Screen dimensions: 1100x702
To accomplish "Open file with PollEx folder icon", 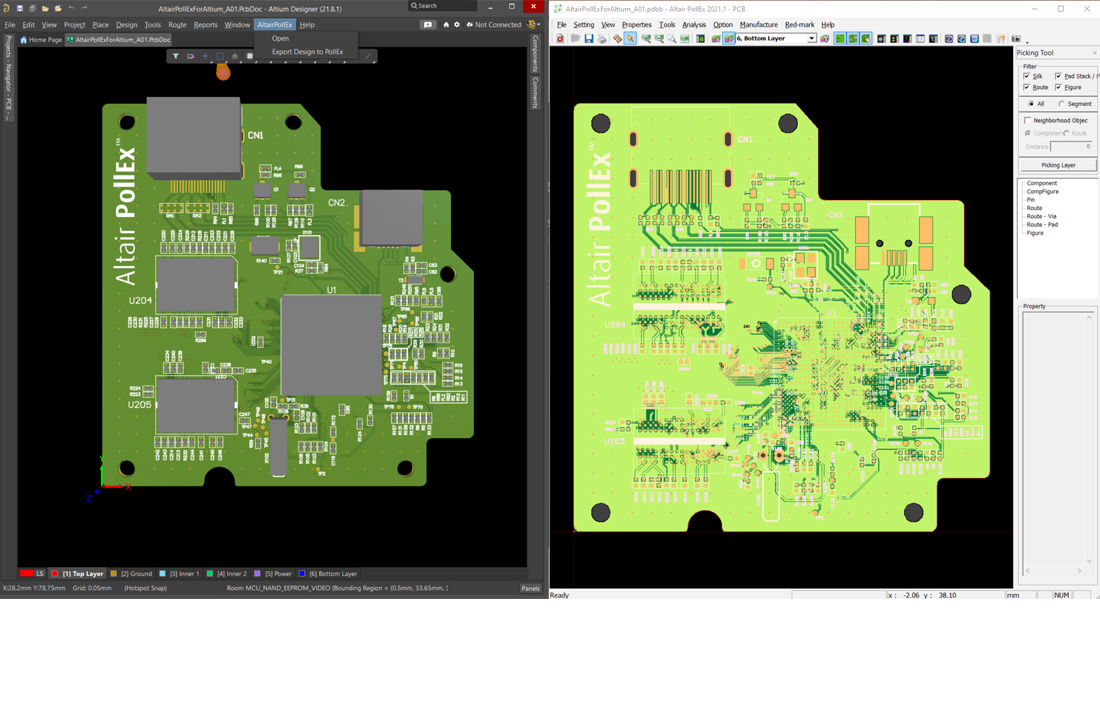I will point(575,39).
